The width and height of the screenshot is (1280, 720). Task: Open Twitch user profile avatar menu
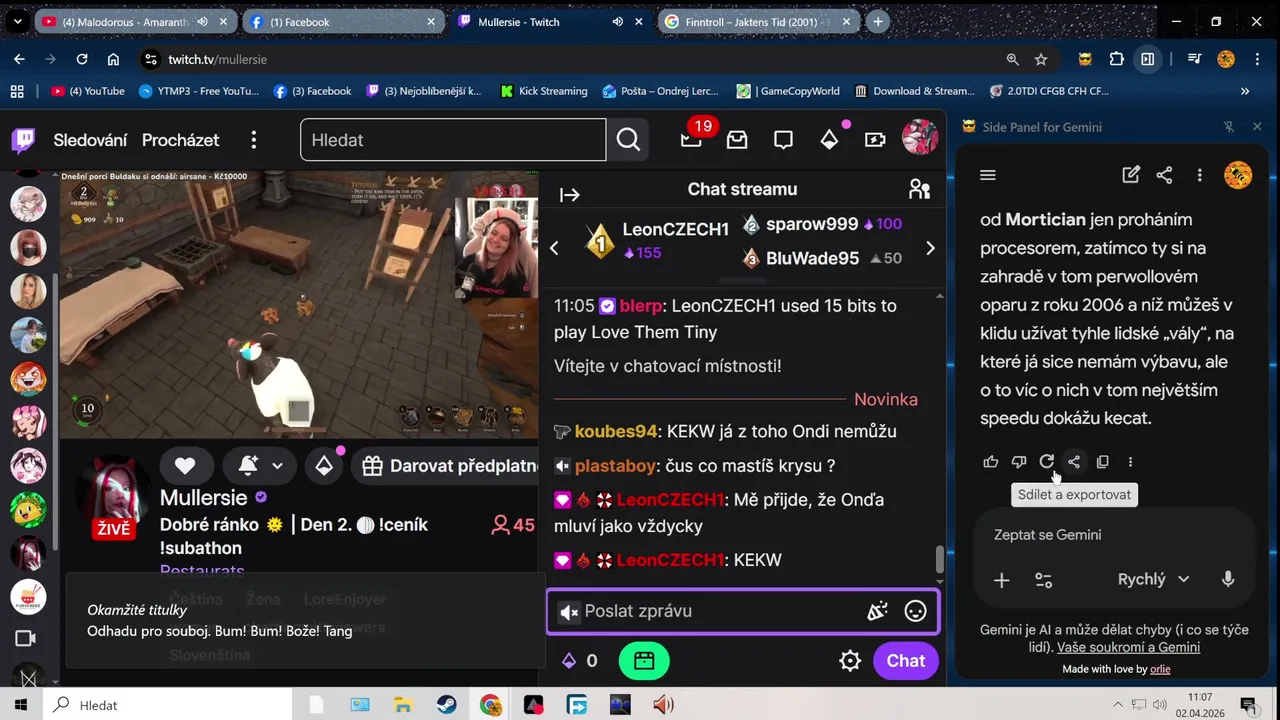click(920, 139)
